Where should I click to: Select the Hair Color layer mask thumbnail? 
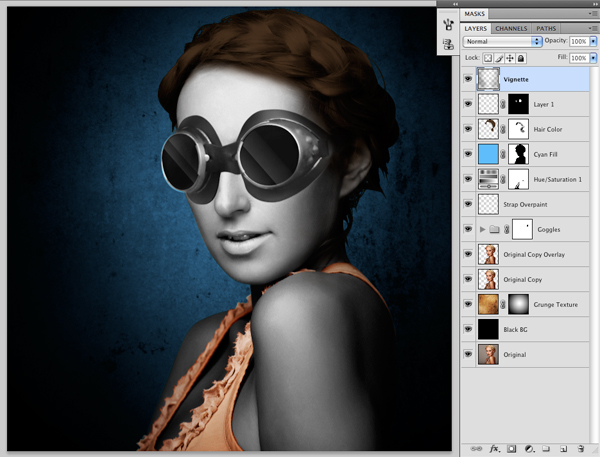tap(518, 129)
